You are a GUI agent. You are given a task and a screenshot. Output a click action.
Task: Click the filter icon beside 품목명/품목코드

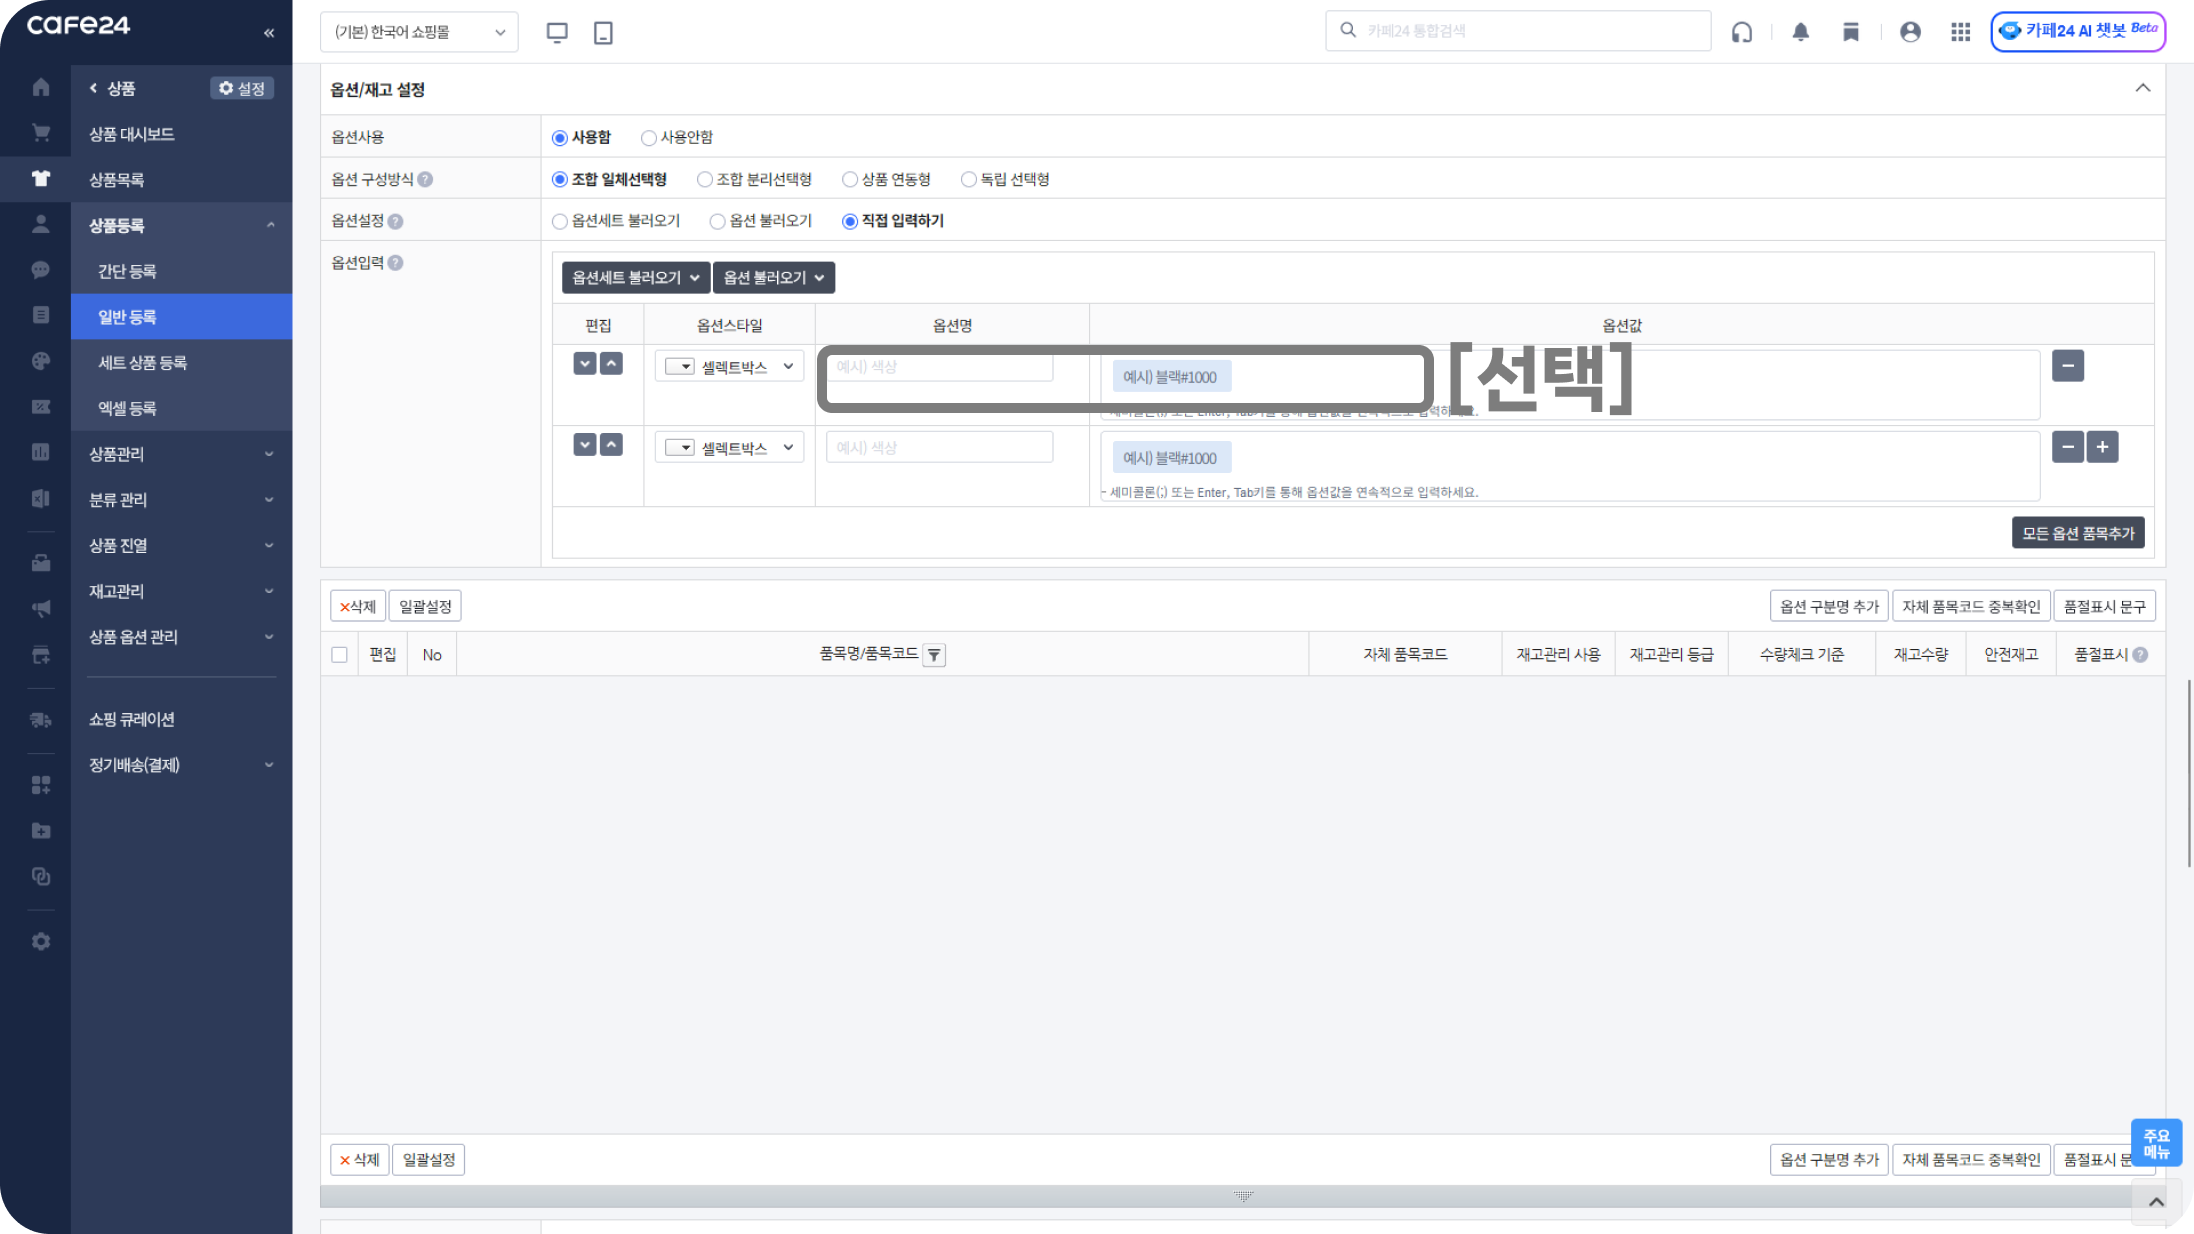[x=934, y=655]
